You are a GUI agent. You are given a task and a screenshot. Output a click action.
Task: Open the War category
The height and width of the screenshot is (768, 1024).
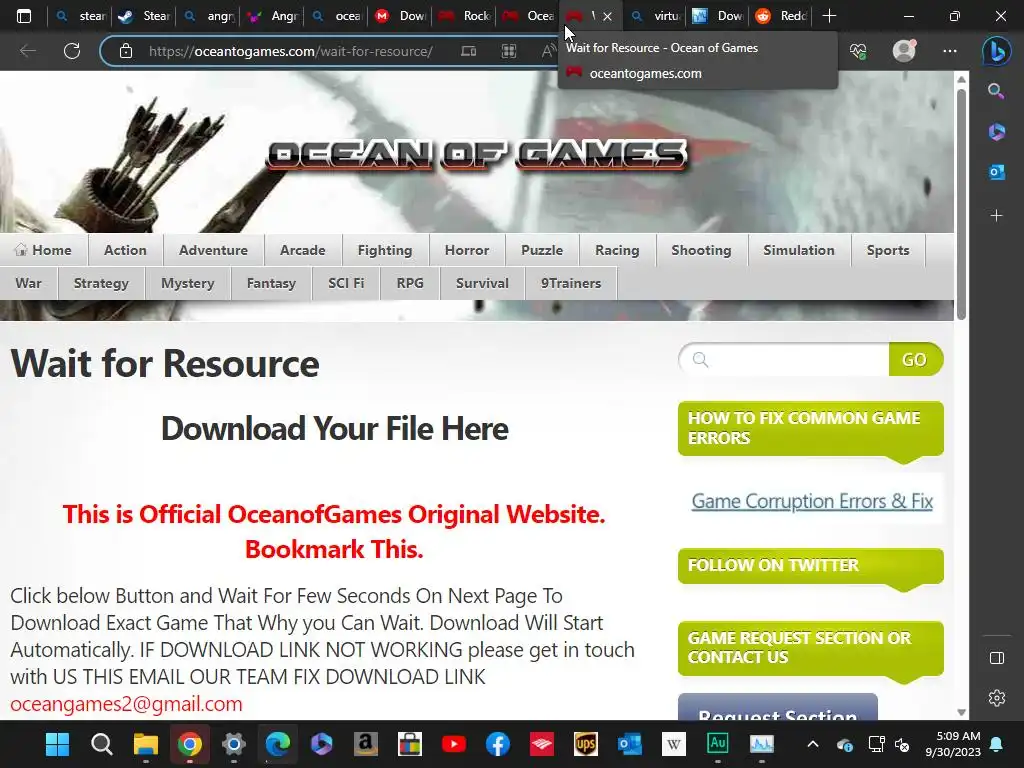pyautogui.click(x=29, y=283)
